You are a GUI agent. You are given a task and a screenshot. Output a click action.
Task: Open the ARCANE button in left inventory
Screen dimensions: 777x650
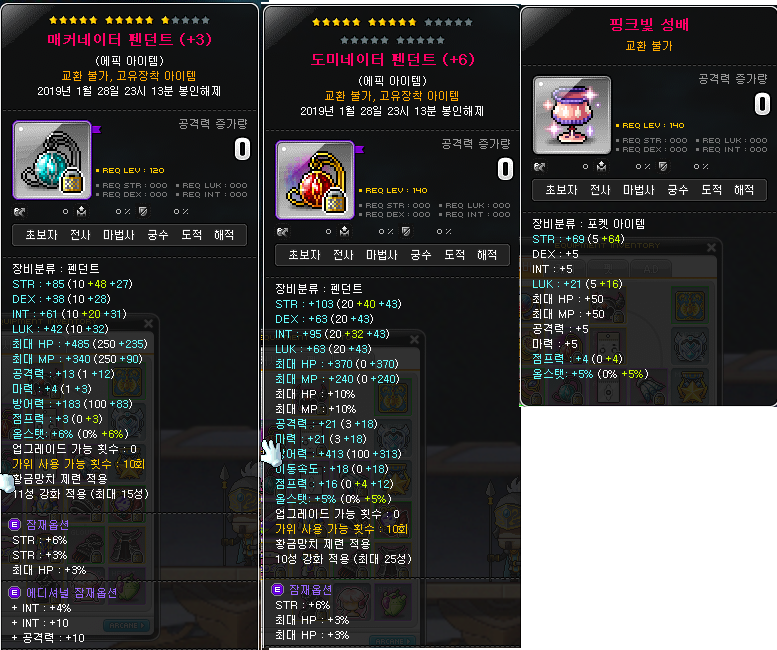[127, 626]
